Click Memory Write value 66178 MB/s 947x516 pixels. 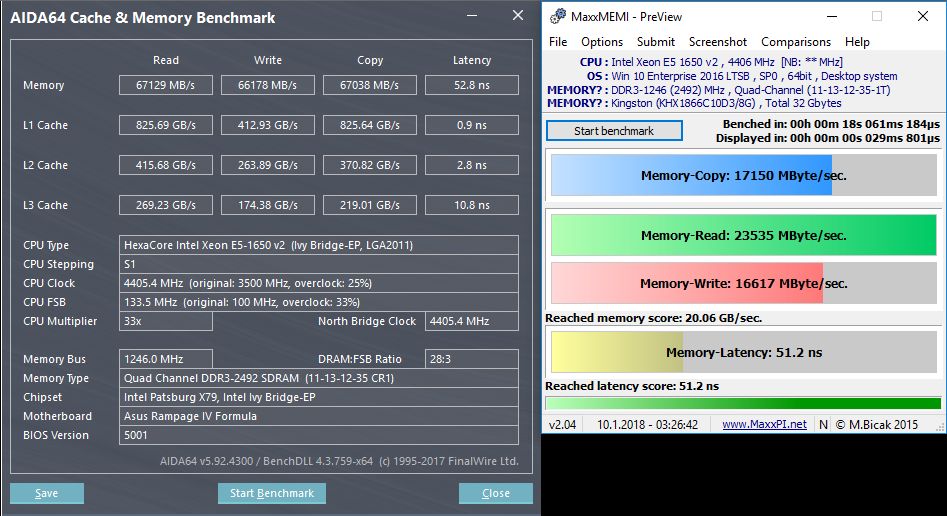(268, 85)
